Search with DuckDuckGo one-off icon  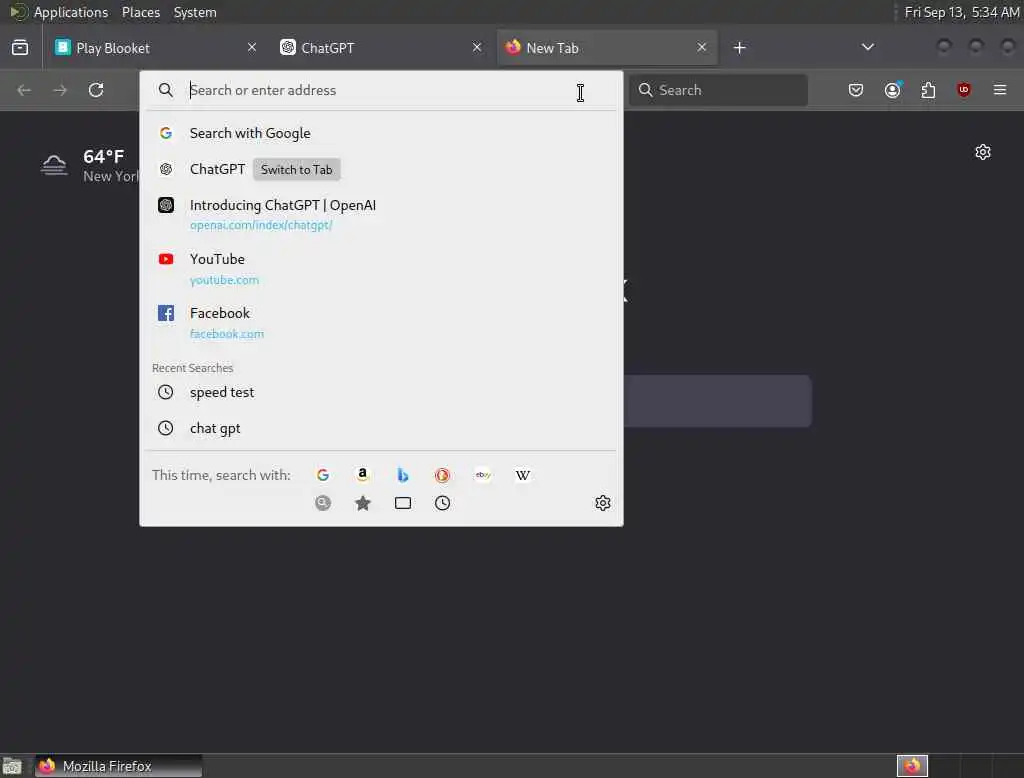click(443, 475)
